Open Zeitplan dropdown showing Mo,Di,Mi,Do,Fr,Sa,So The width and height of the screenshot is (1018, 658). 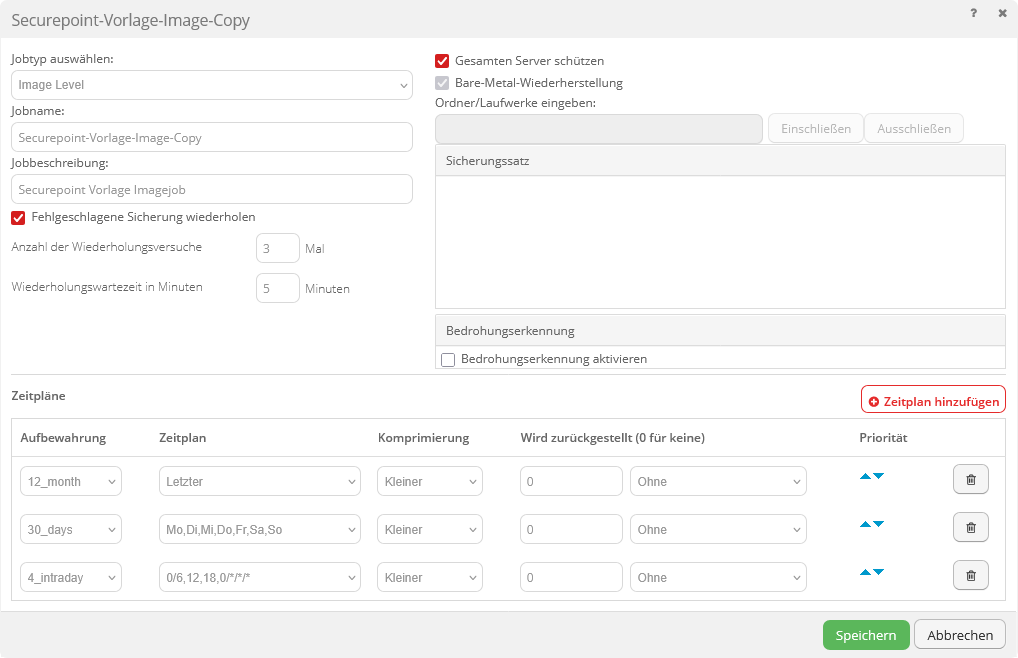pos(259,529)
